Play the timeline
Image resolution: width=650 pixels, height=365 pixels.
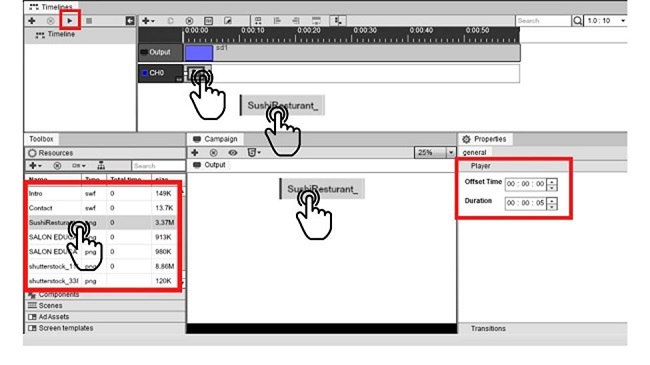(70, 20)
